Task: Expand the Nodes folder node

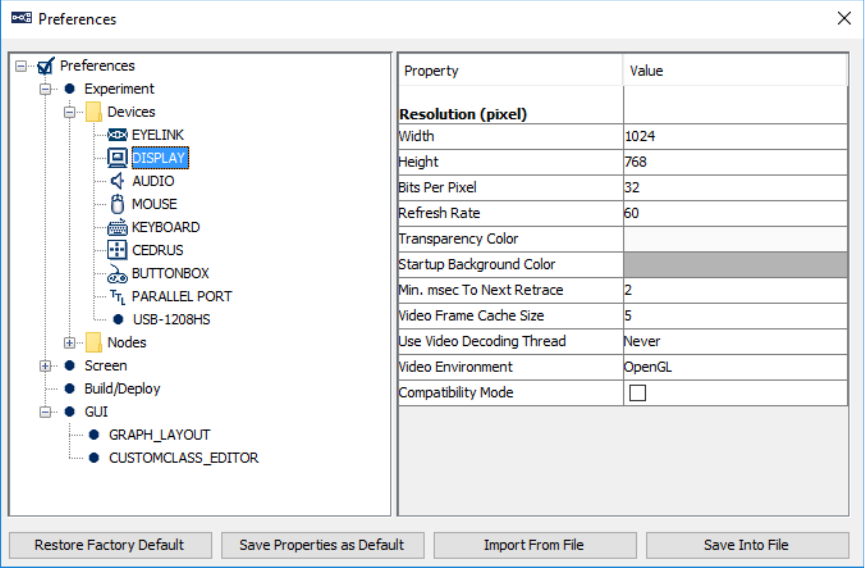Action: pos(69,343)
